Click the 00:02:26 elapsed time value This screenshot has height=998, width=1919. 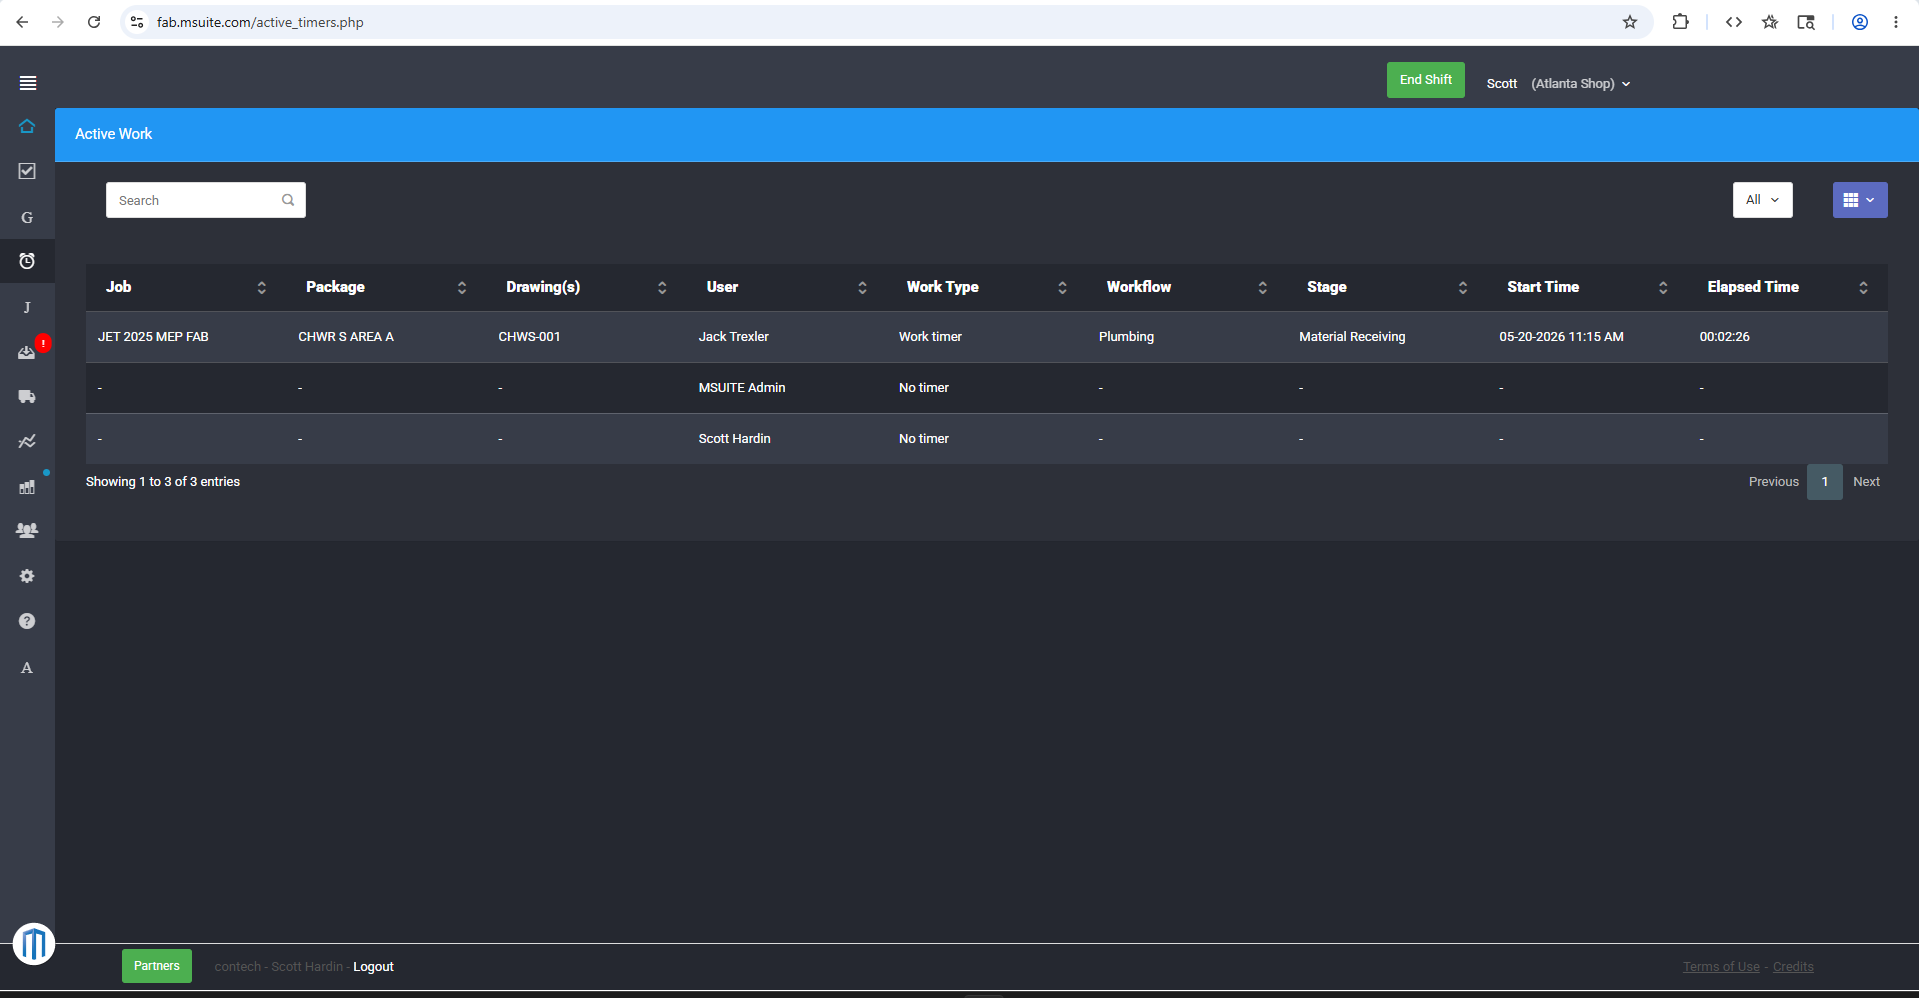(x=1725, y=337)
